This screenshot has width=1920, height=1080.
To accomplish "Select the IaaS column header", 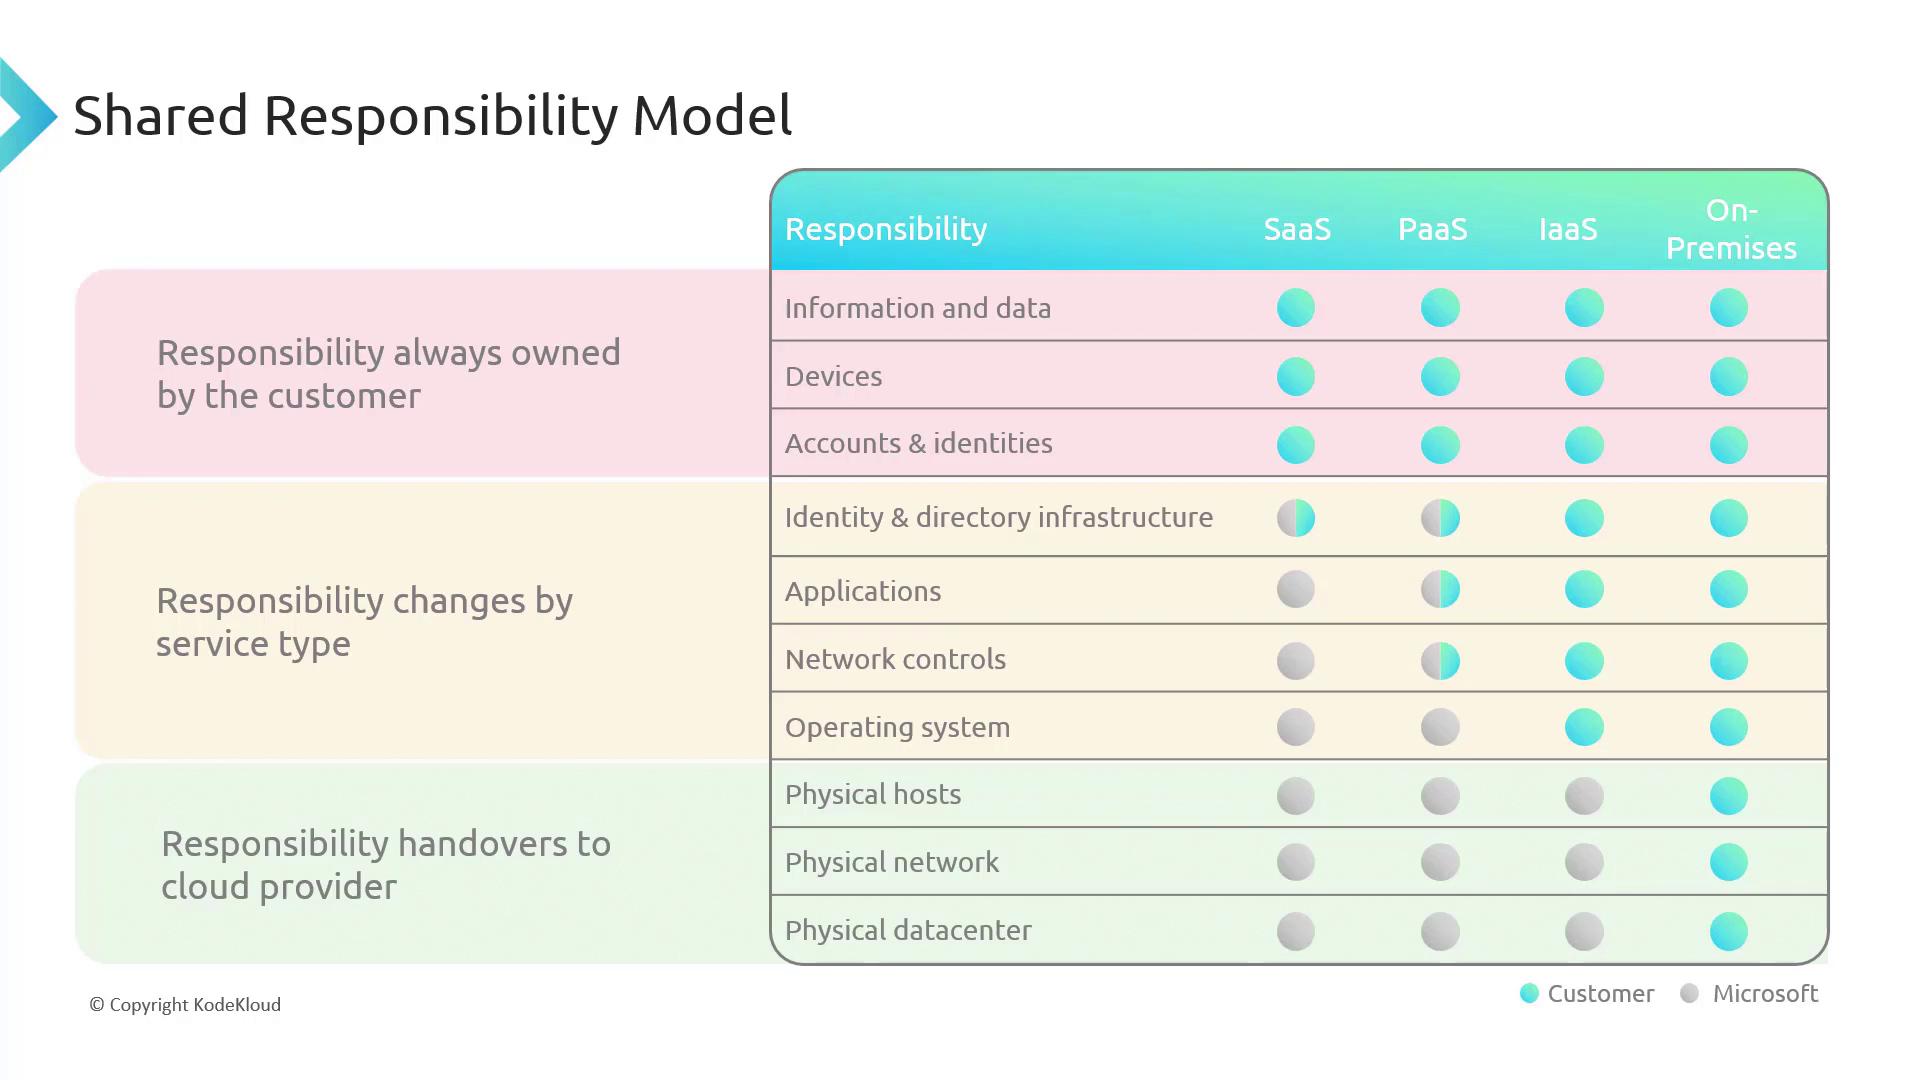I will point(1568,229).
